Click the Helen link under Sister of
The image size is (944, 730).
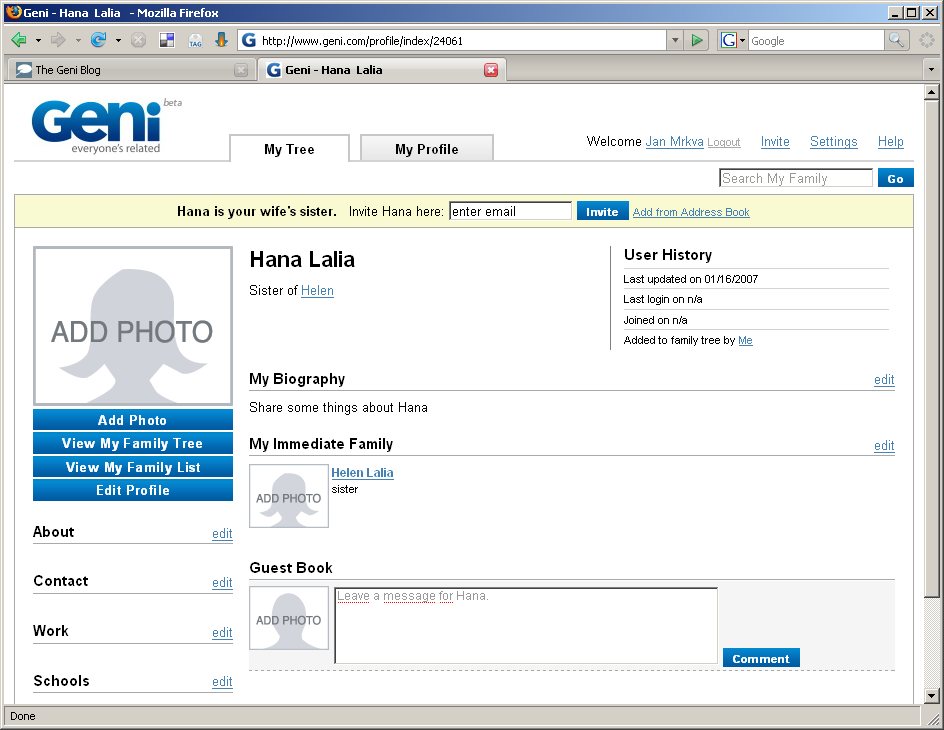click(x=317, y=290)
